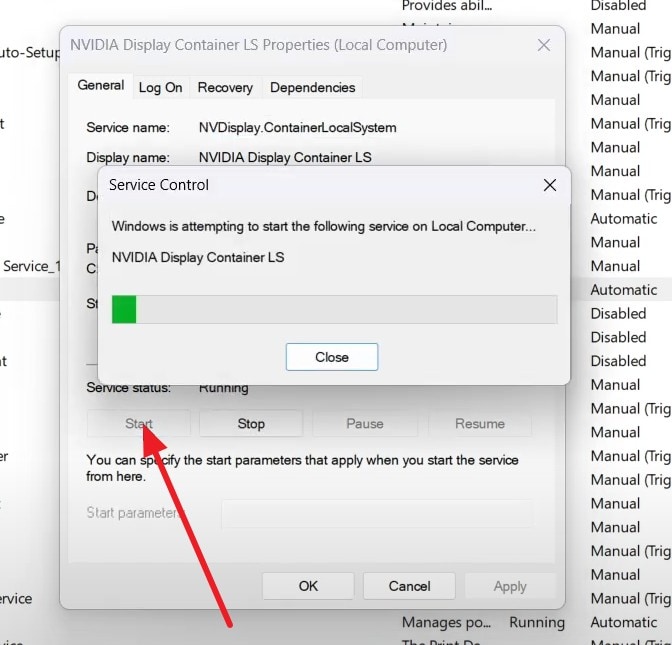Click the display name NVIDIA Display Container LS

pyautogui.click(x=285, y=157)
